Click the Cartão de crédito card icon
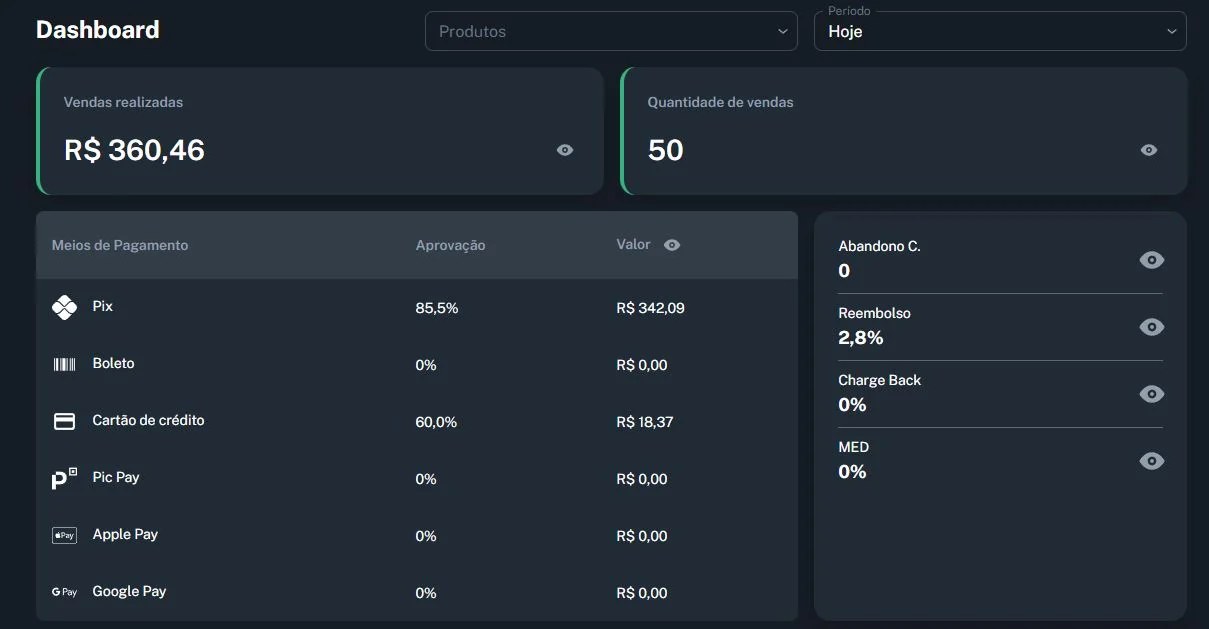 [x=64, y=422]
